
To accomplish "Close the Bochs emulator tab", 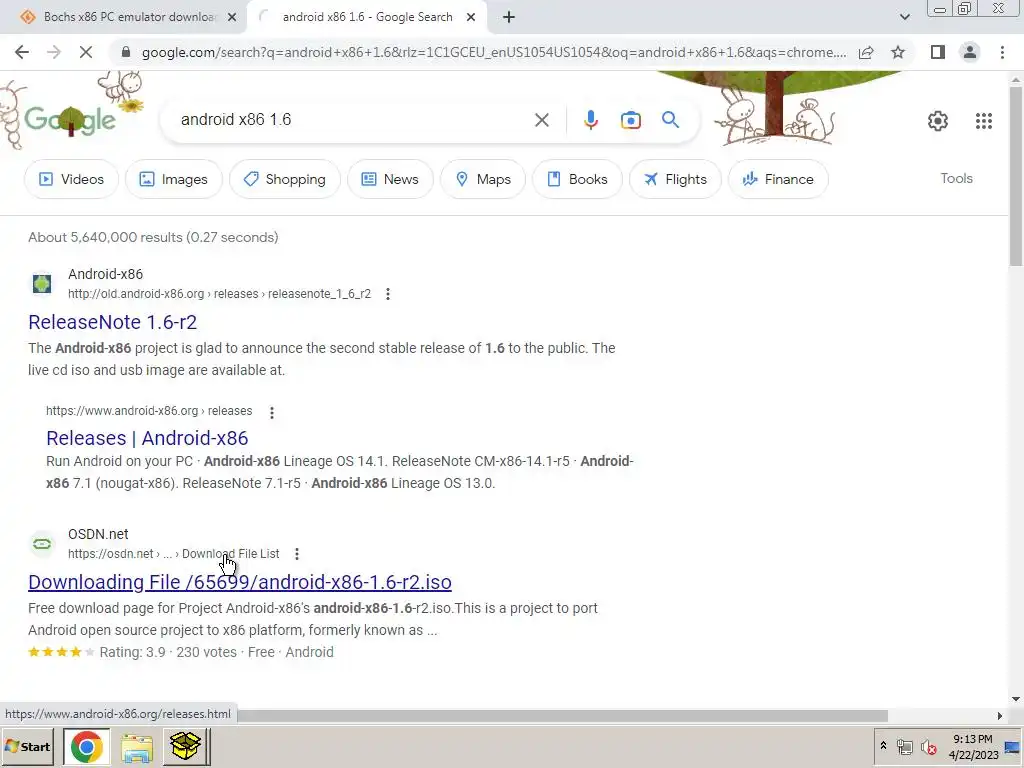I will click(231, 17).
